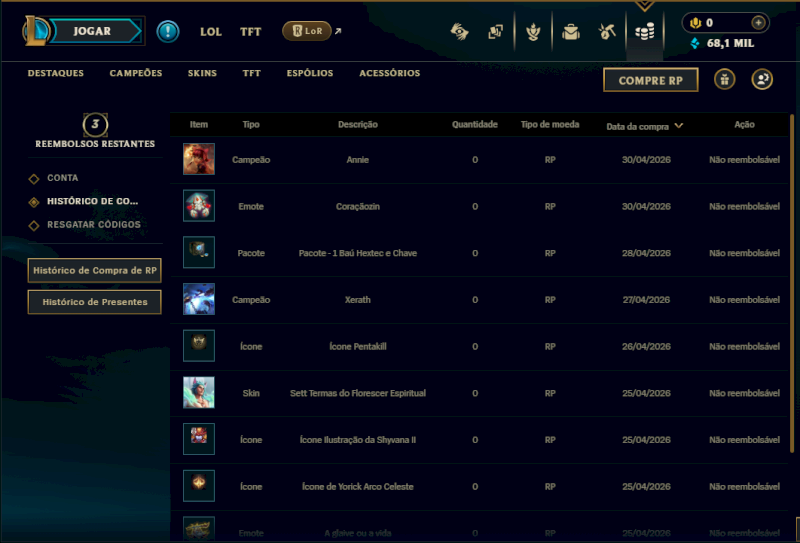This screenshot has height=543, width=800.
Task: Open the CAMPEÕES store tab
Action: pos(136,73)
